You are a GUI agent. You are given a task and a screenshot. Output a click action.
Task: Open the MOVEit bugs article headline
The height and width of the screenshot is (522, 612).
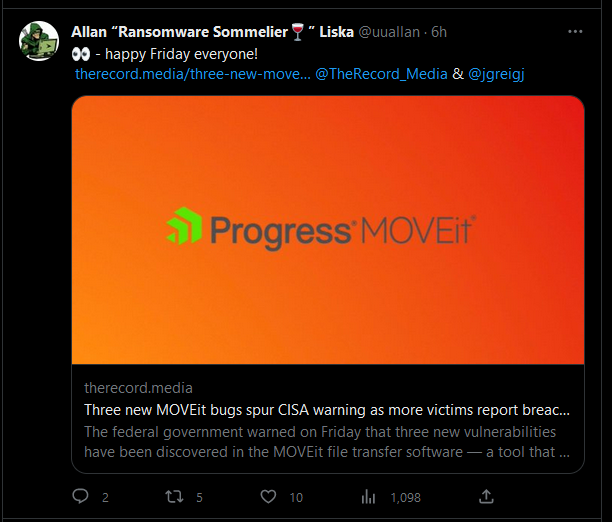coord(327,410)
